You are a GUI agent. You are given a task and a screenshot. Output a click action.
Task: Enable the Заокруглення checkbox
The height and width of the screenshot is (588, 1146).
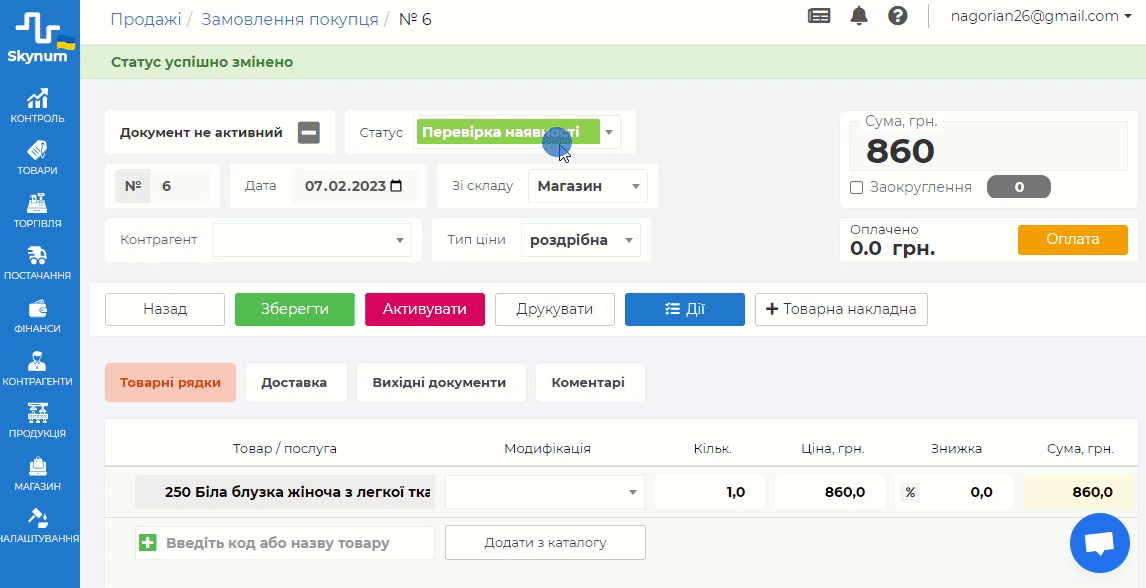[857, 188]
